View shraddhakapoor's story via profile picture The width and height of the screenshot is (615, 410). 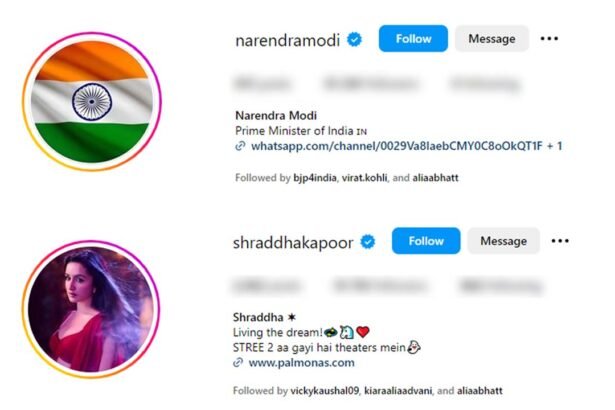91,309
